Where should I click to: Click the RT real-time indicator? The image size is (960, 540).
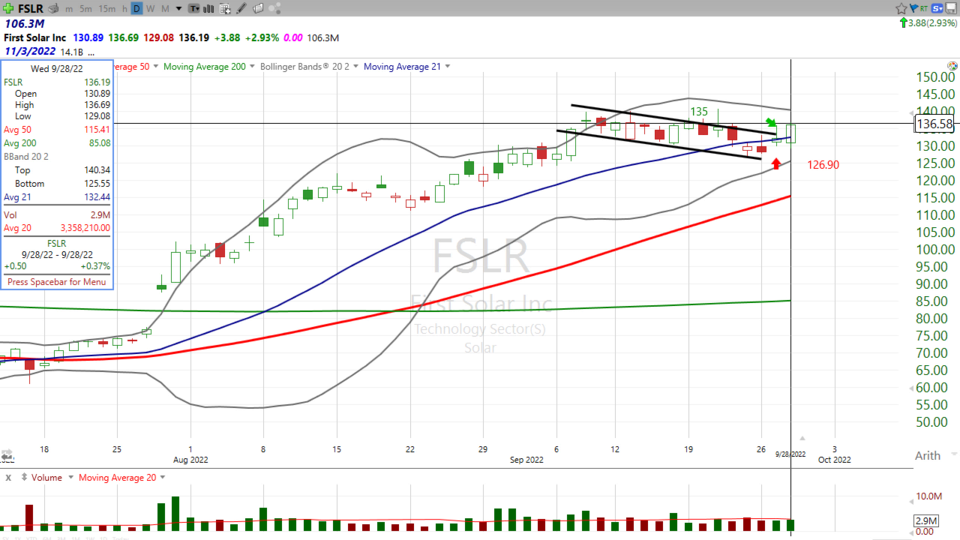pyautogui.click(x=923, y=9)
